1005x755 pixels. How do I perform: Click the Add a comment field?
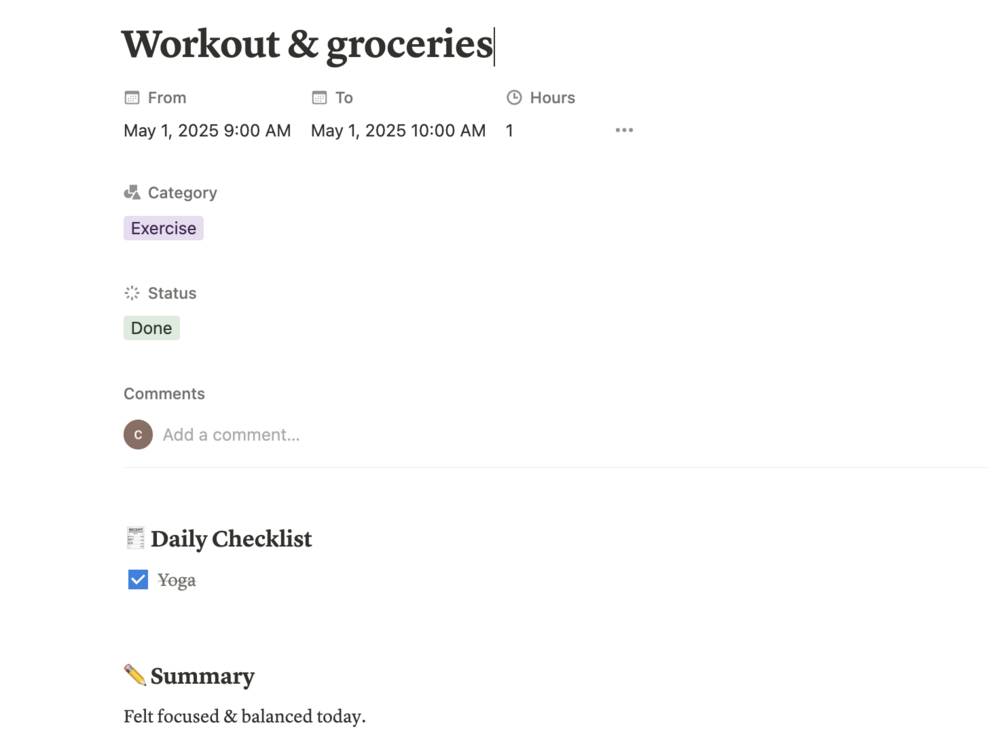231,435
